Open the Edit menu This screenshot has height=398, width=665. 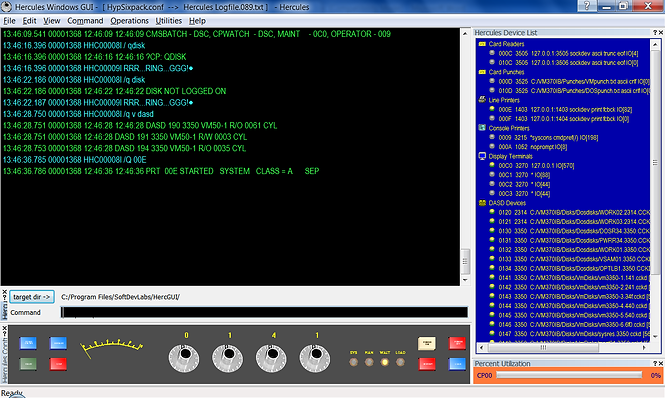pos(29,21)
